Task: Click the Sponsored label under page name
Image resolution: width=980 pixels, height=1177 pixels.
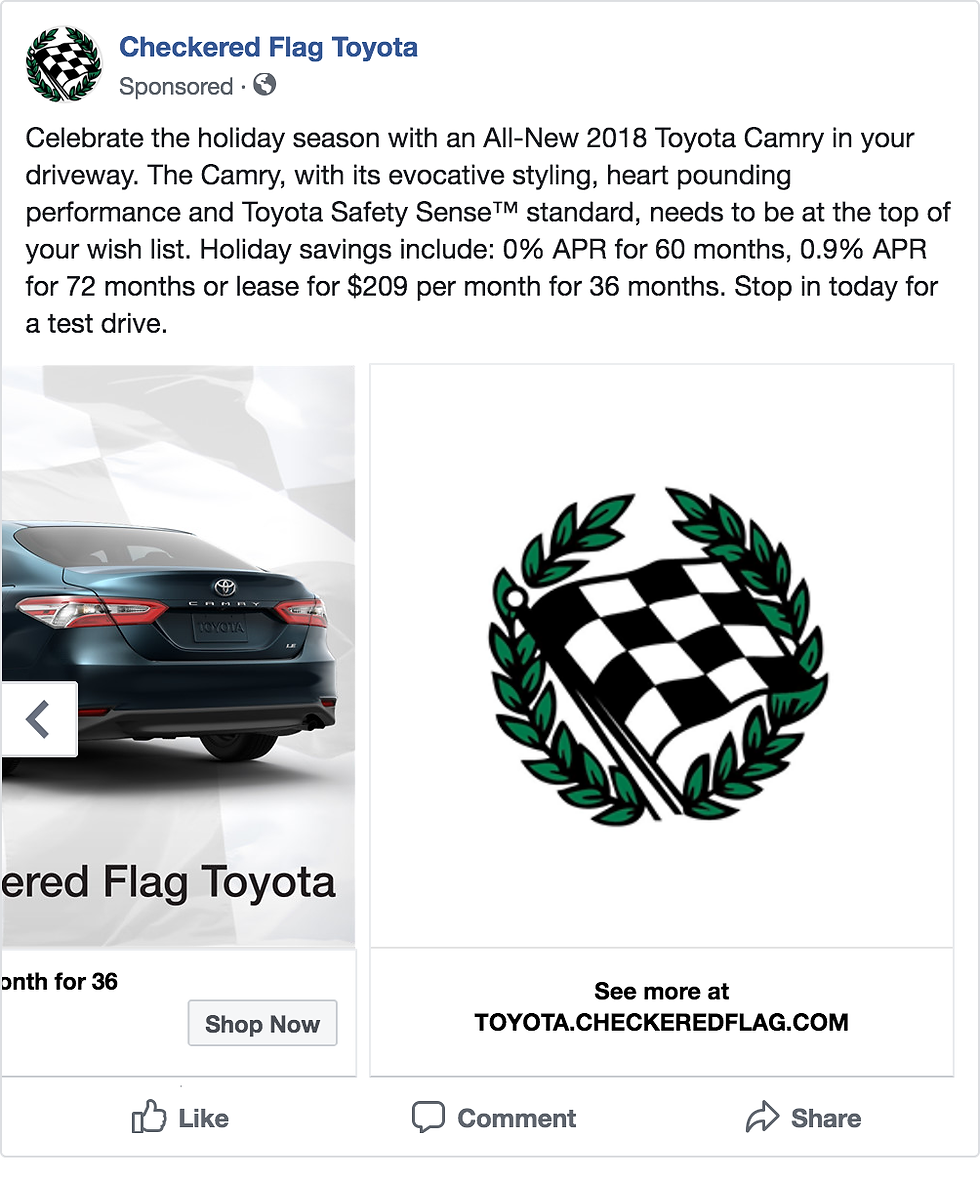Action: click(175, 87)
